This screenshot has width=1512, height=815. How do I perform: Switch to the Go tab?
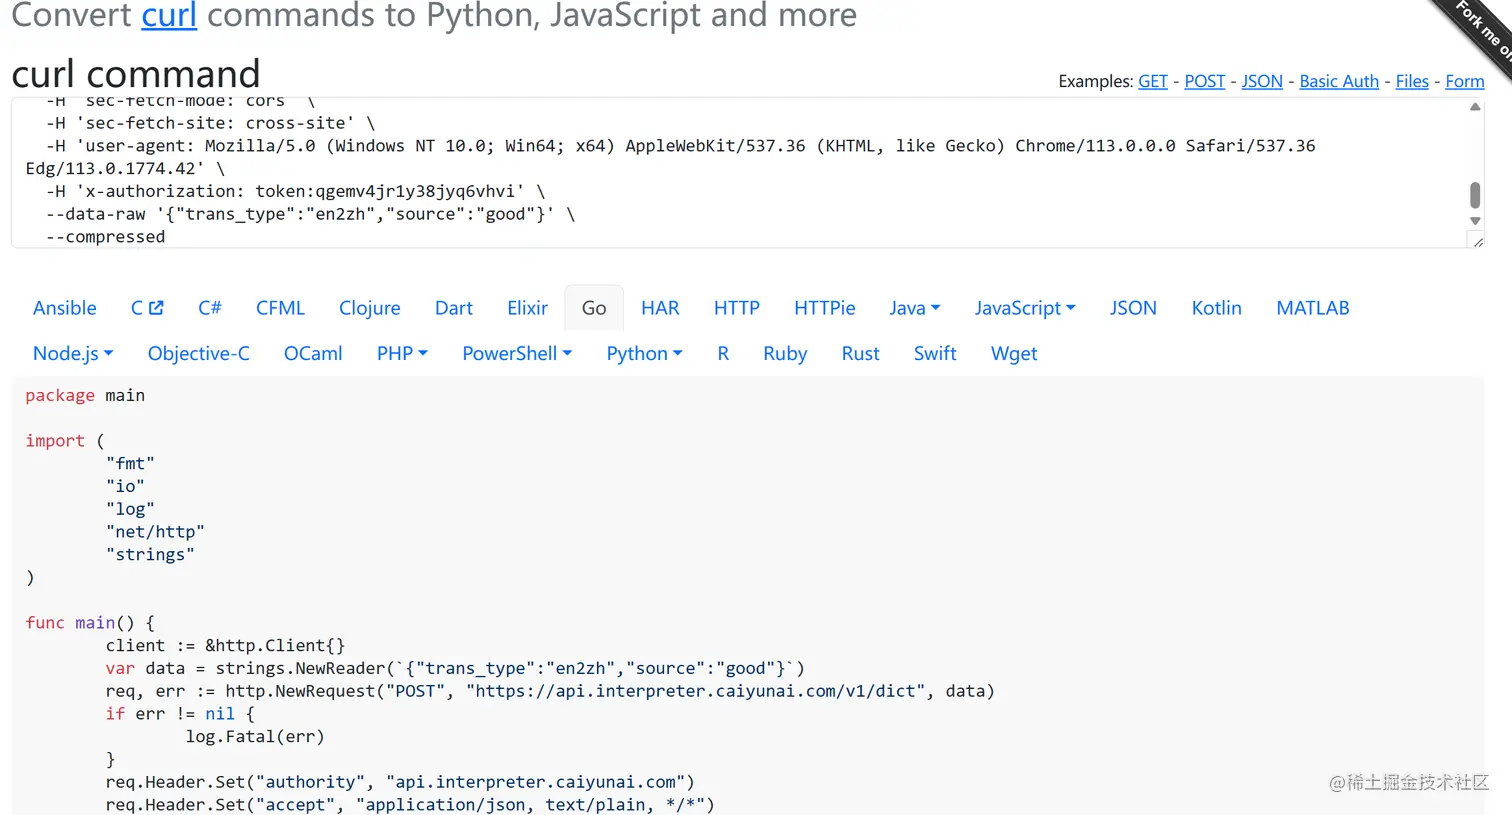coord(594,308)
